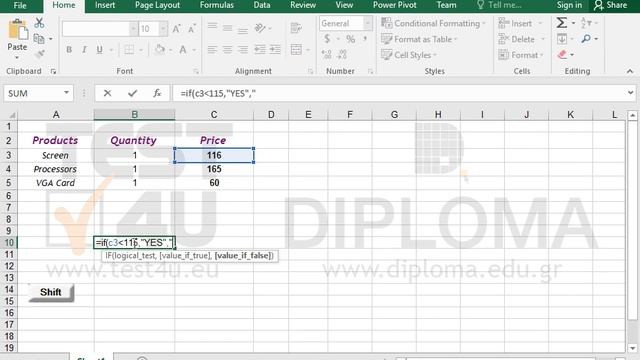Open the Paste options dropdown arrow

[17, 58]
